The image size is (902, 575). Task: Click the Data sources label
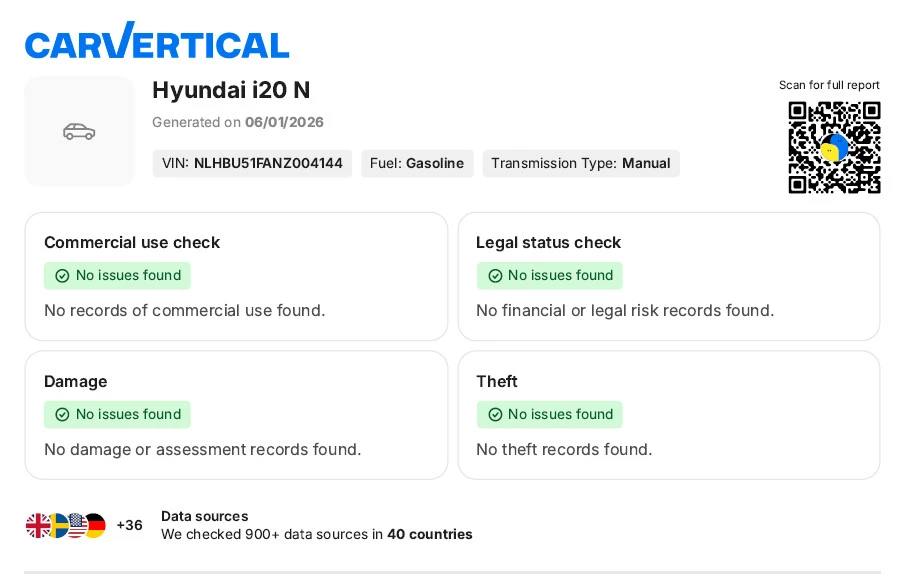tap(204, 516)
